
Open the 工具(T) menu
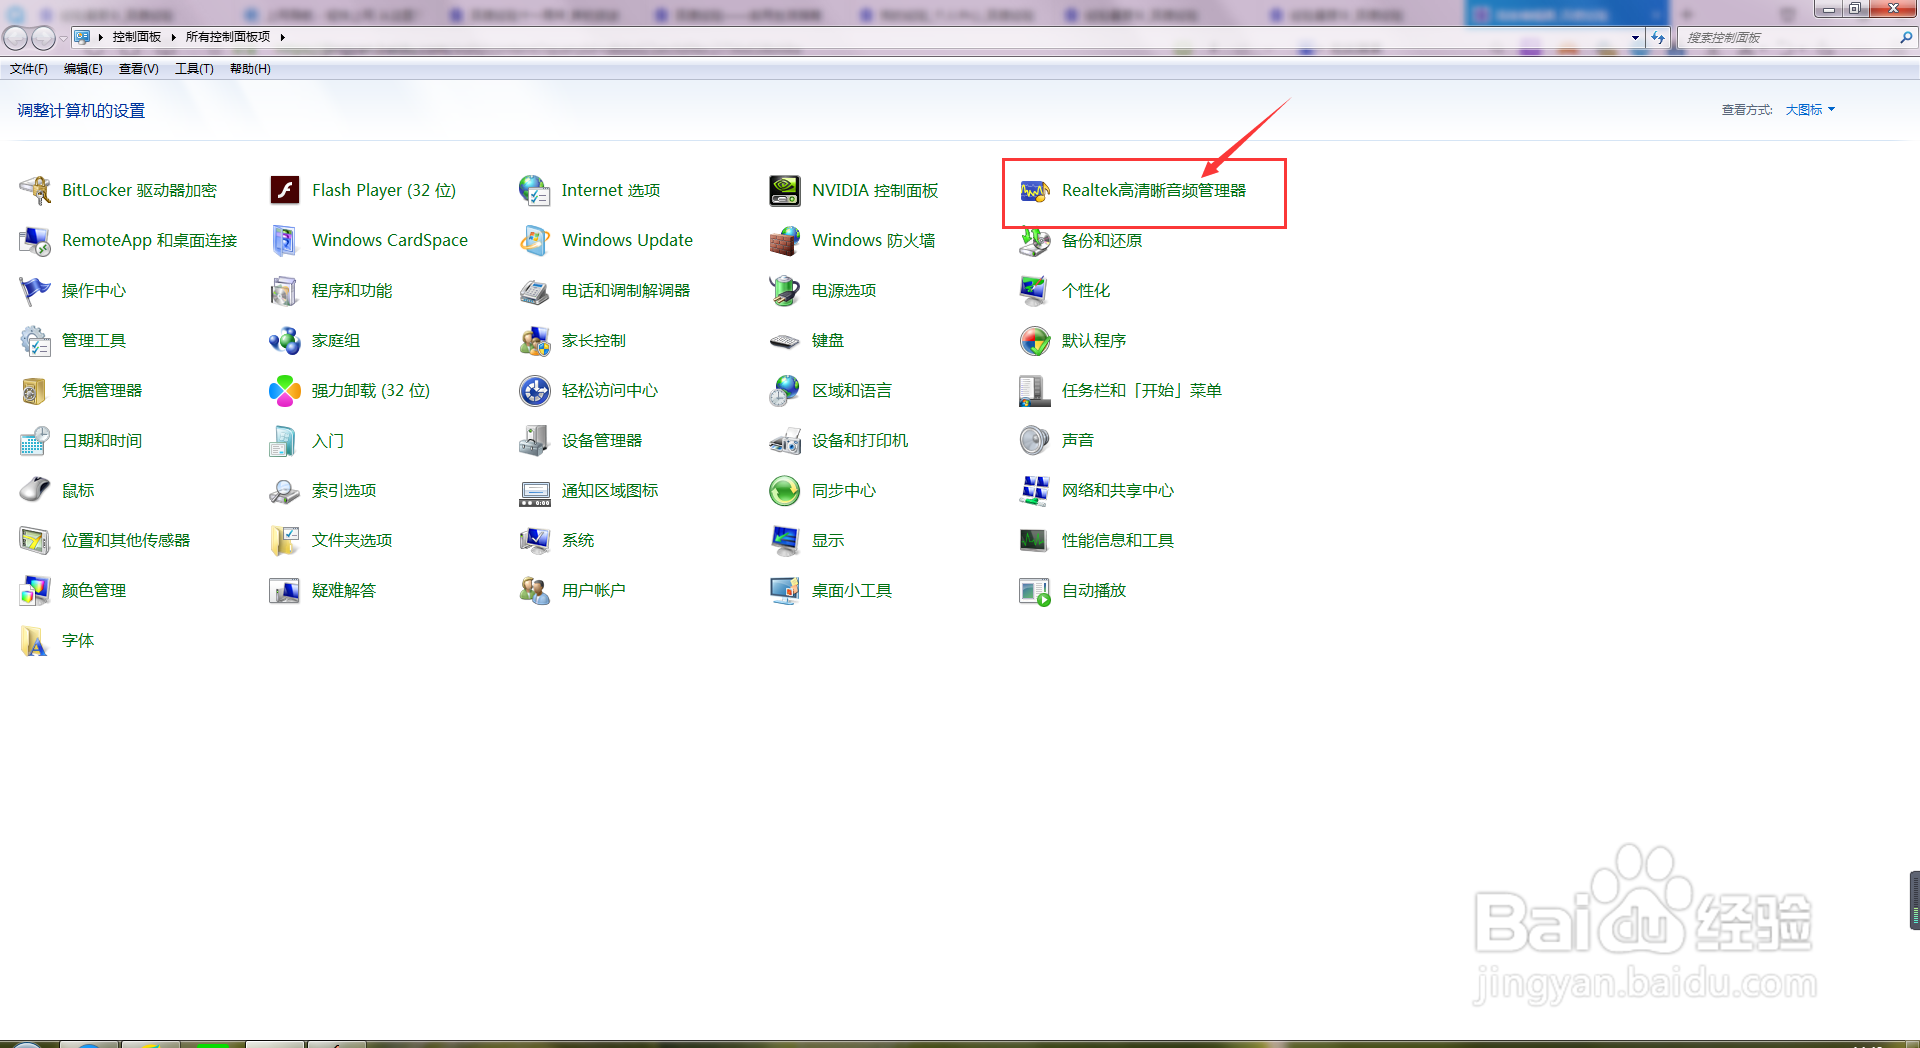pyautogui.click(x=194, y=69)
